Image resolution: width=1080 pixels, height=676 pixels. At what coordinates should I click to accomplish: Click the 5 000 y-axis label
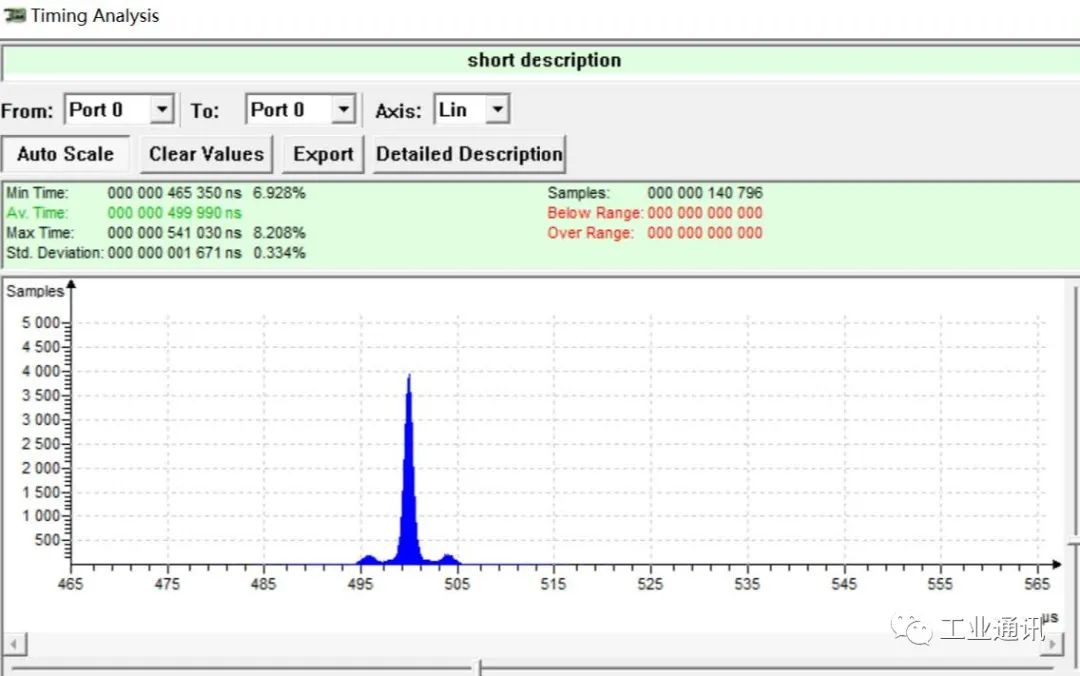tap(41, 322)
